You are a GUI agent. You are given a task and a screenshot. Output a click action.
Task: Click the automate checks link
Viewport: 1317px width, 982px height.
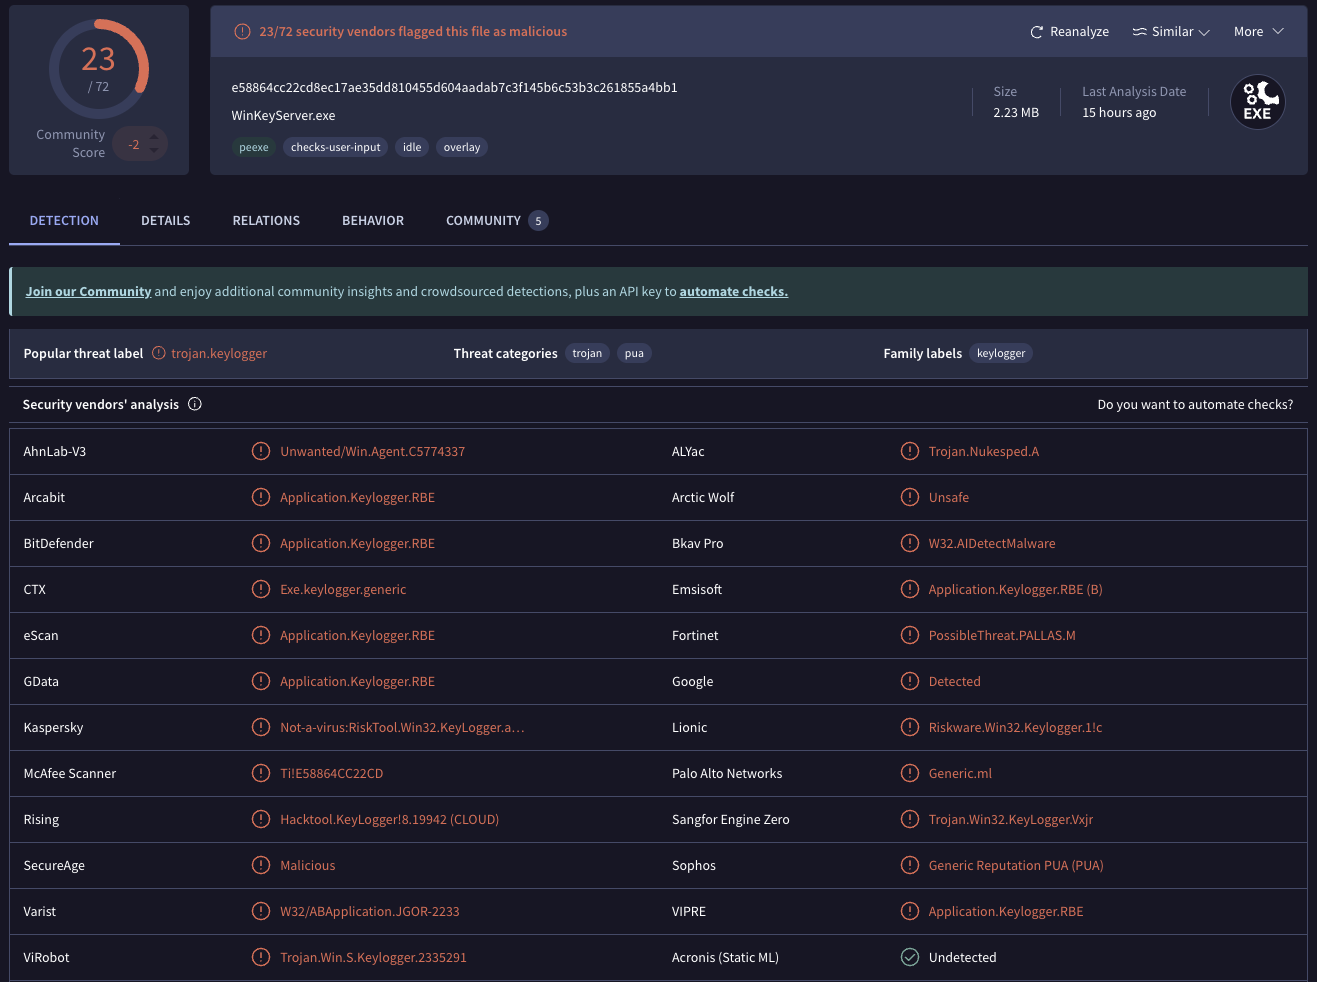pos(734,292)
